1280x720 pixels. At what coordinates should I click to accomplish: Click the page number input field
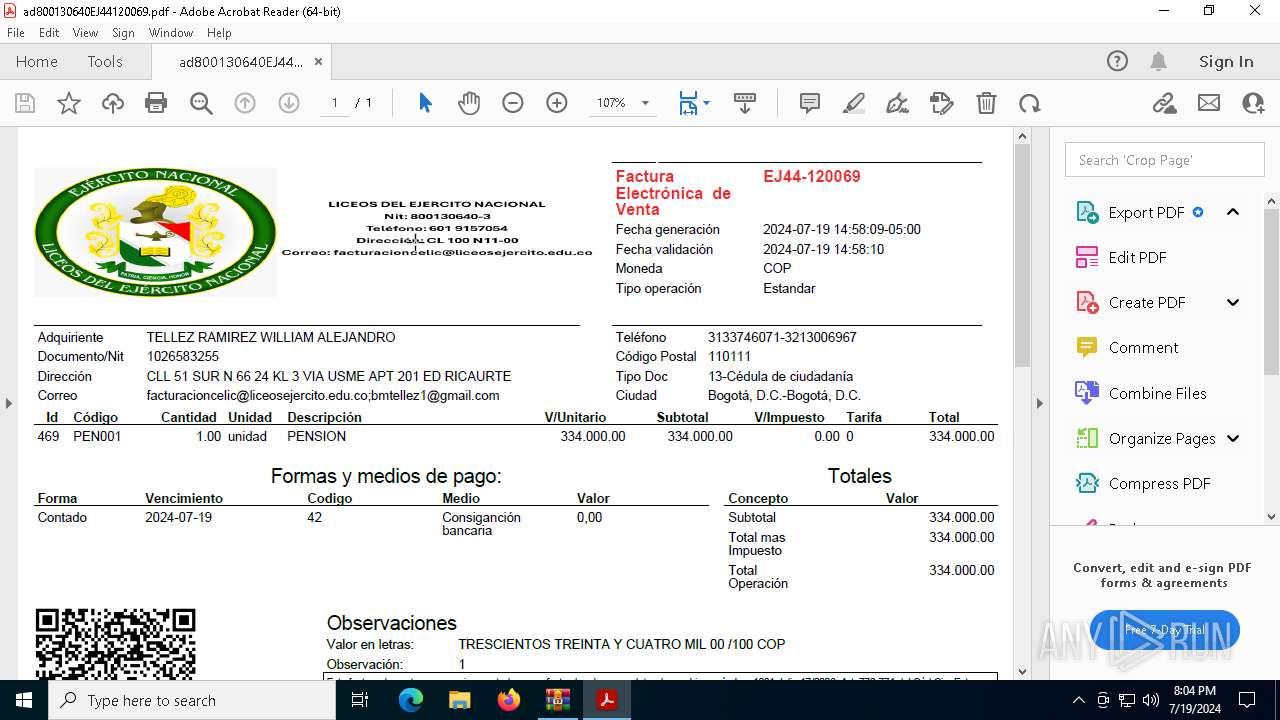[x=334, y=103]
